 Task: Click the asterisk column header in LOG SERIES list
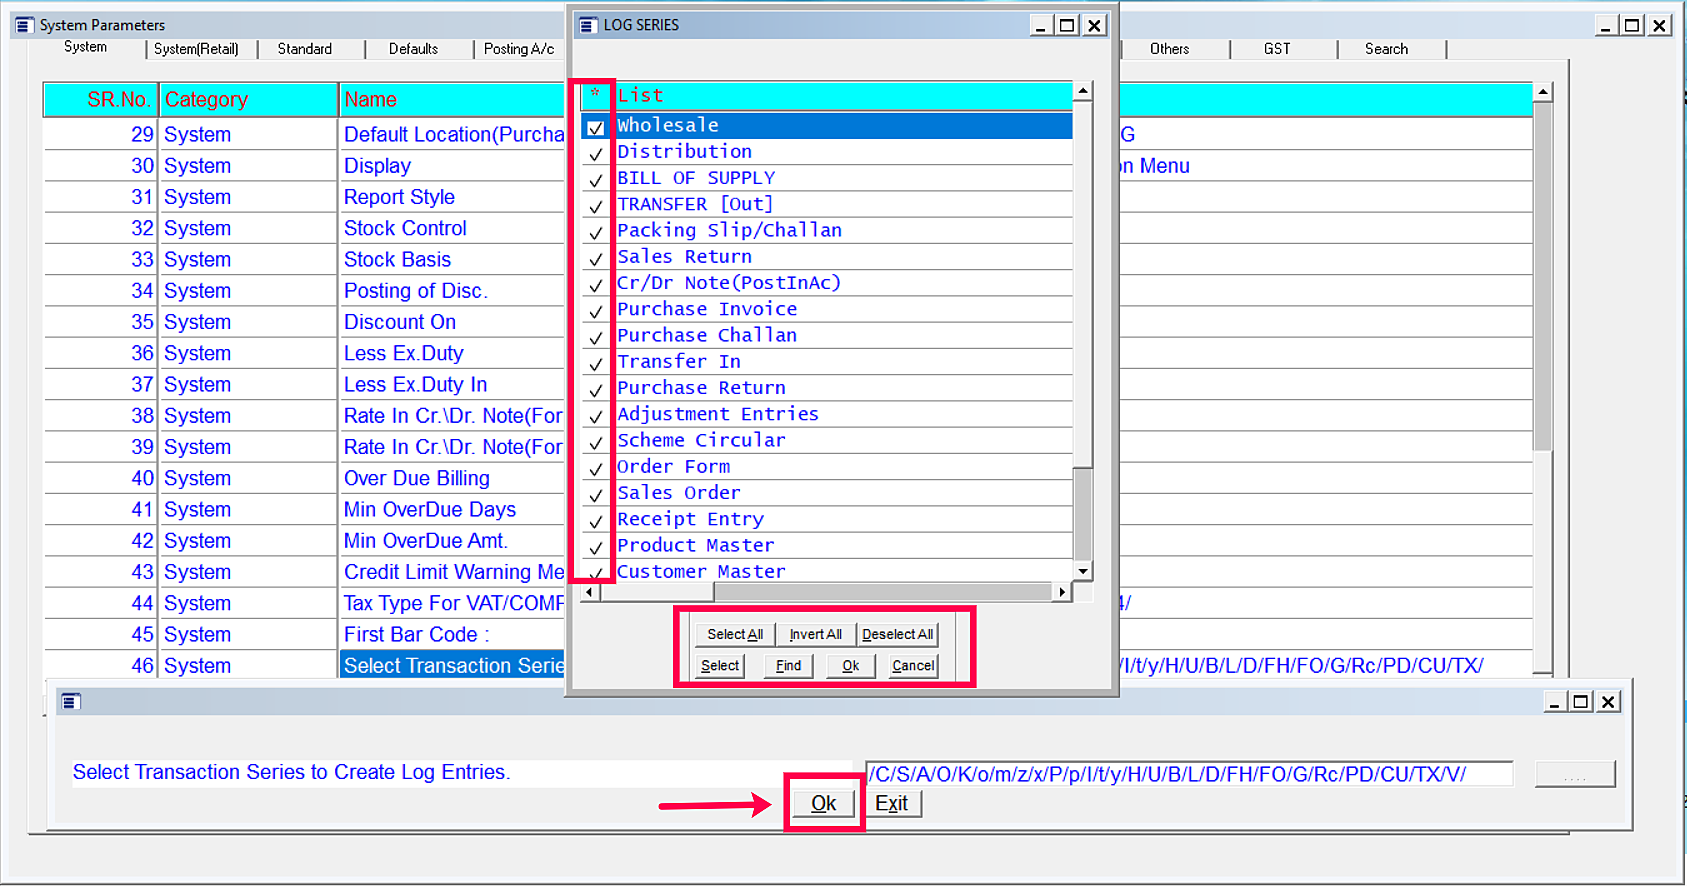[x=595, y=95]
